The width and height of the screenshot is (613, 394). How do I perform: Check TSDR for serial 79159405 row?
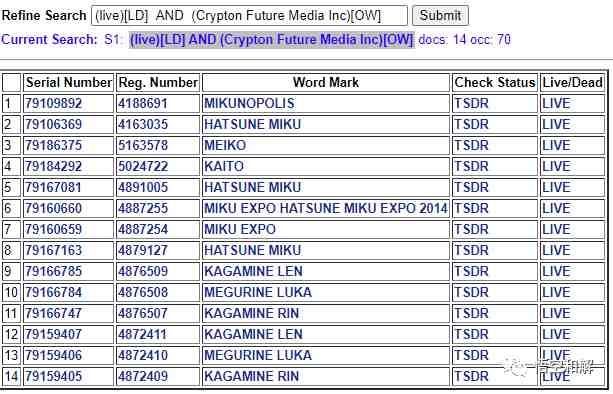(471, 376)
